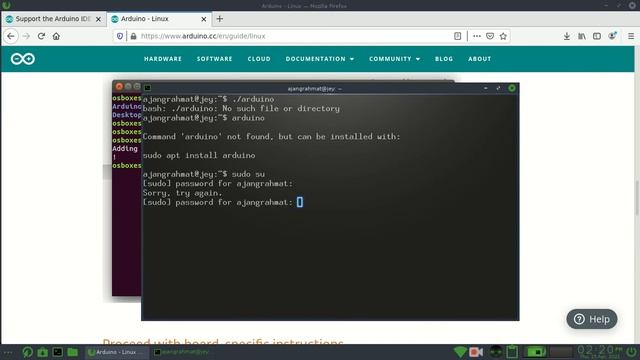This screenshot has height=360, width=640.
Task: Open the Wi-Fi network tray icon
Action: pyautogui.click(x=460, y=352)
